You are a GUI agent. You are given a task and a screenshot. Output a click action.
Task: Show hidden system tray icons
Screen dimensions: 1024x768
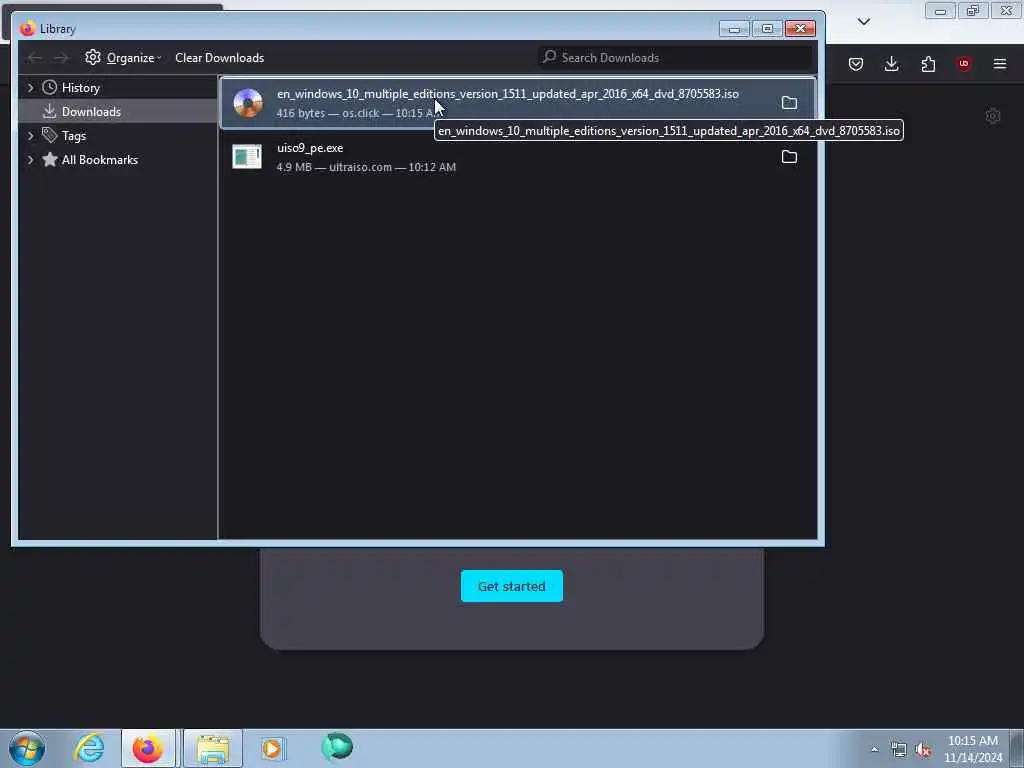874,749
